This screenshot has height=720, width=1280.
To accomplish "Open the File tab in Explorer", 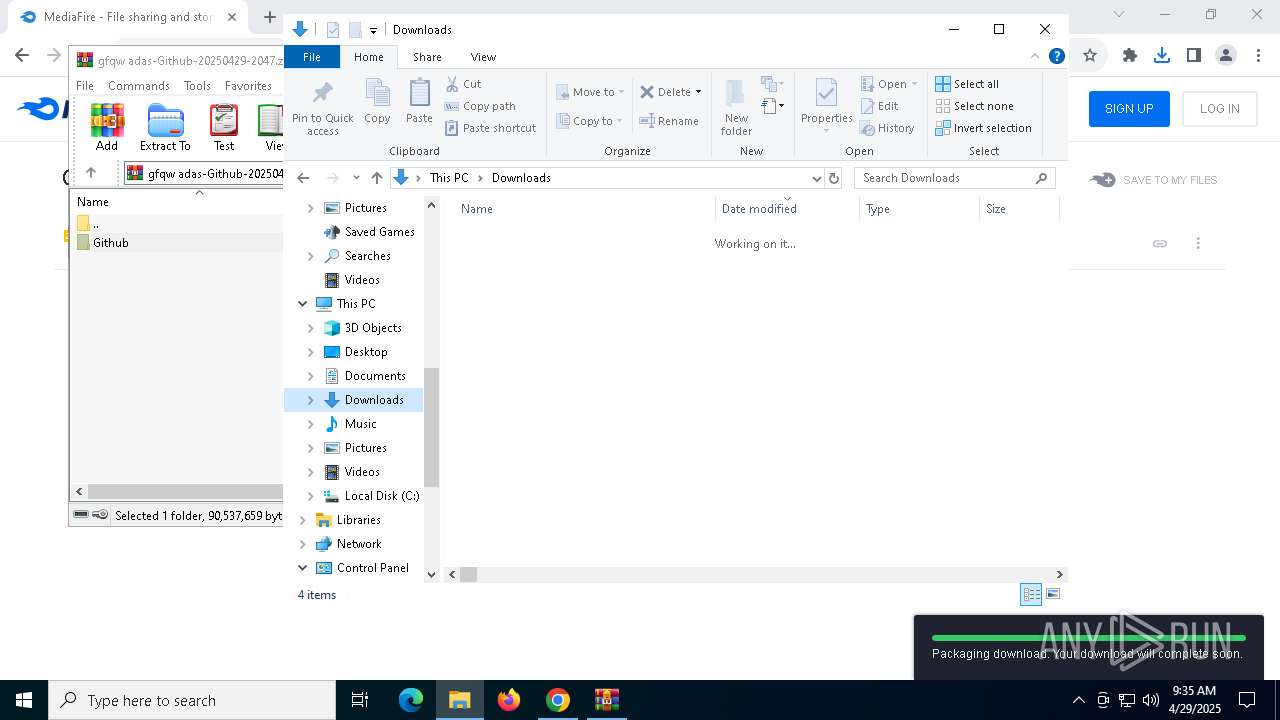I will (x=312, y=57).
